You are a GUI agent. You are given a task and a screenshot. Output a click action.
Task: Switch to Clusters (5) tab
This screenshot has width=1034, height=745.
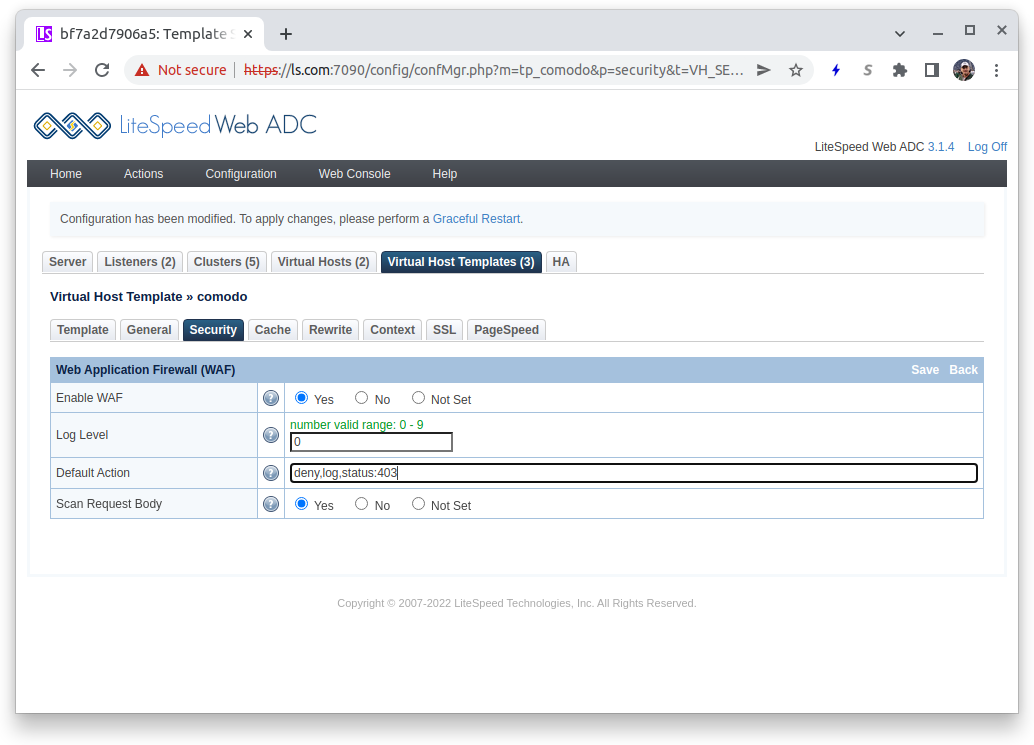click(226, 262)
